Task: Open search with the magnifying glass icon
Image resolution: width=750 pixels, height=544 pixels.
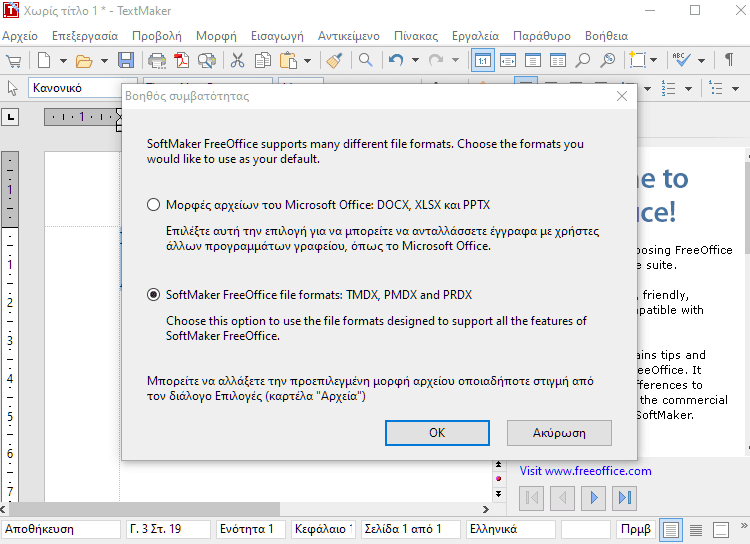Action: tap(365, 61)
